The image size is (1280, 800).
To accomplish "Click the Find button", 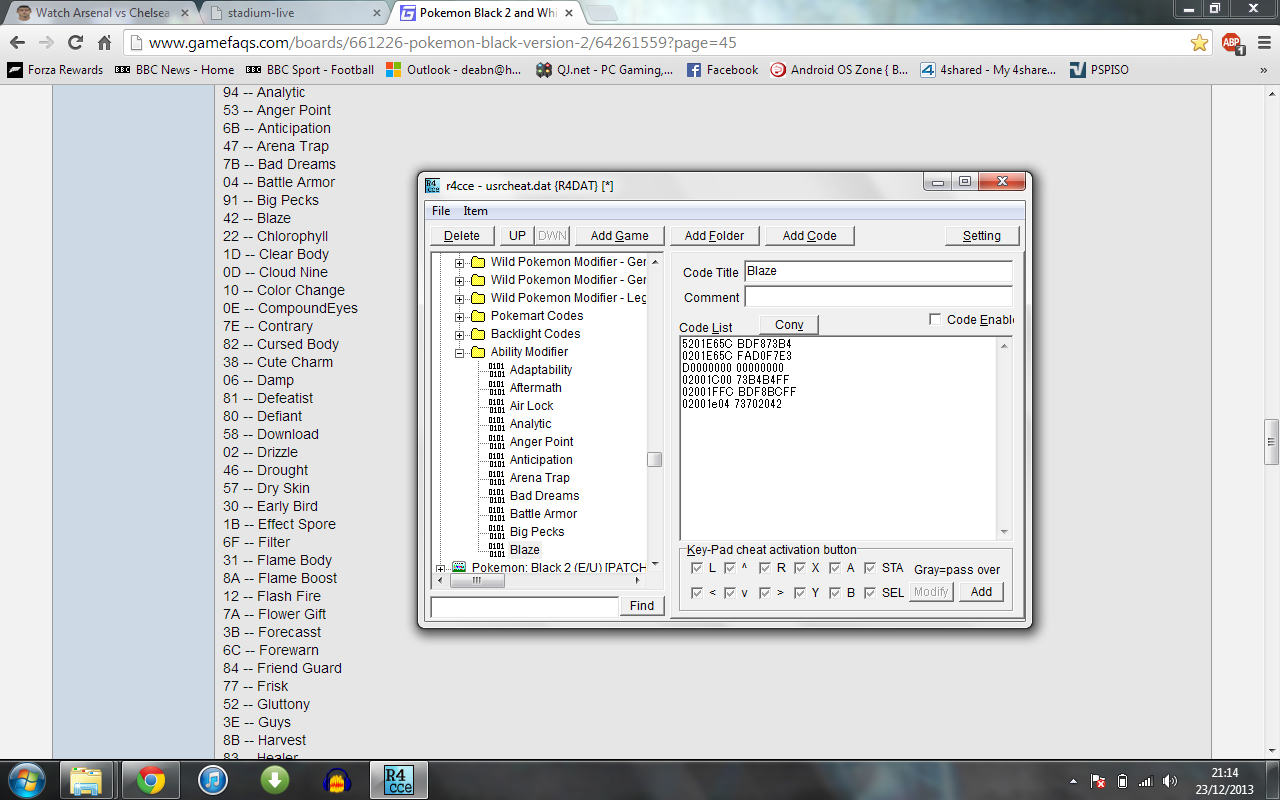I will 642,606.
